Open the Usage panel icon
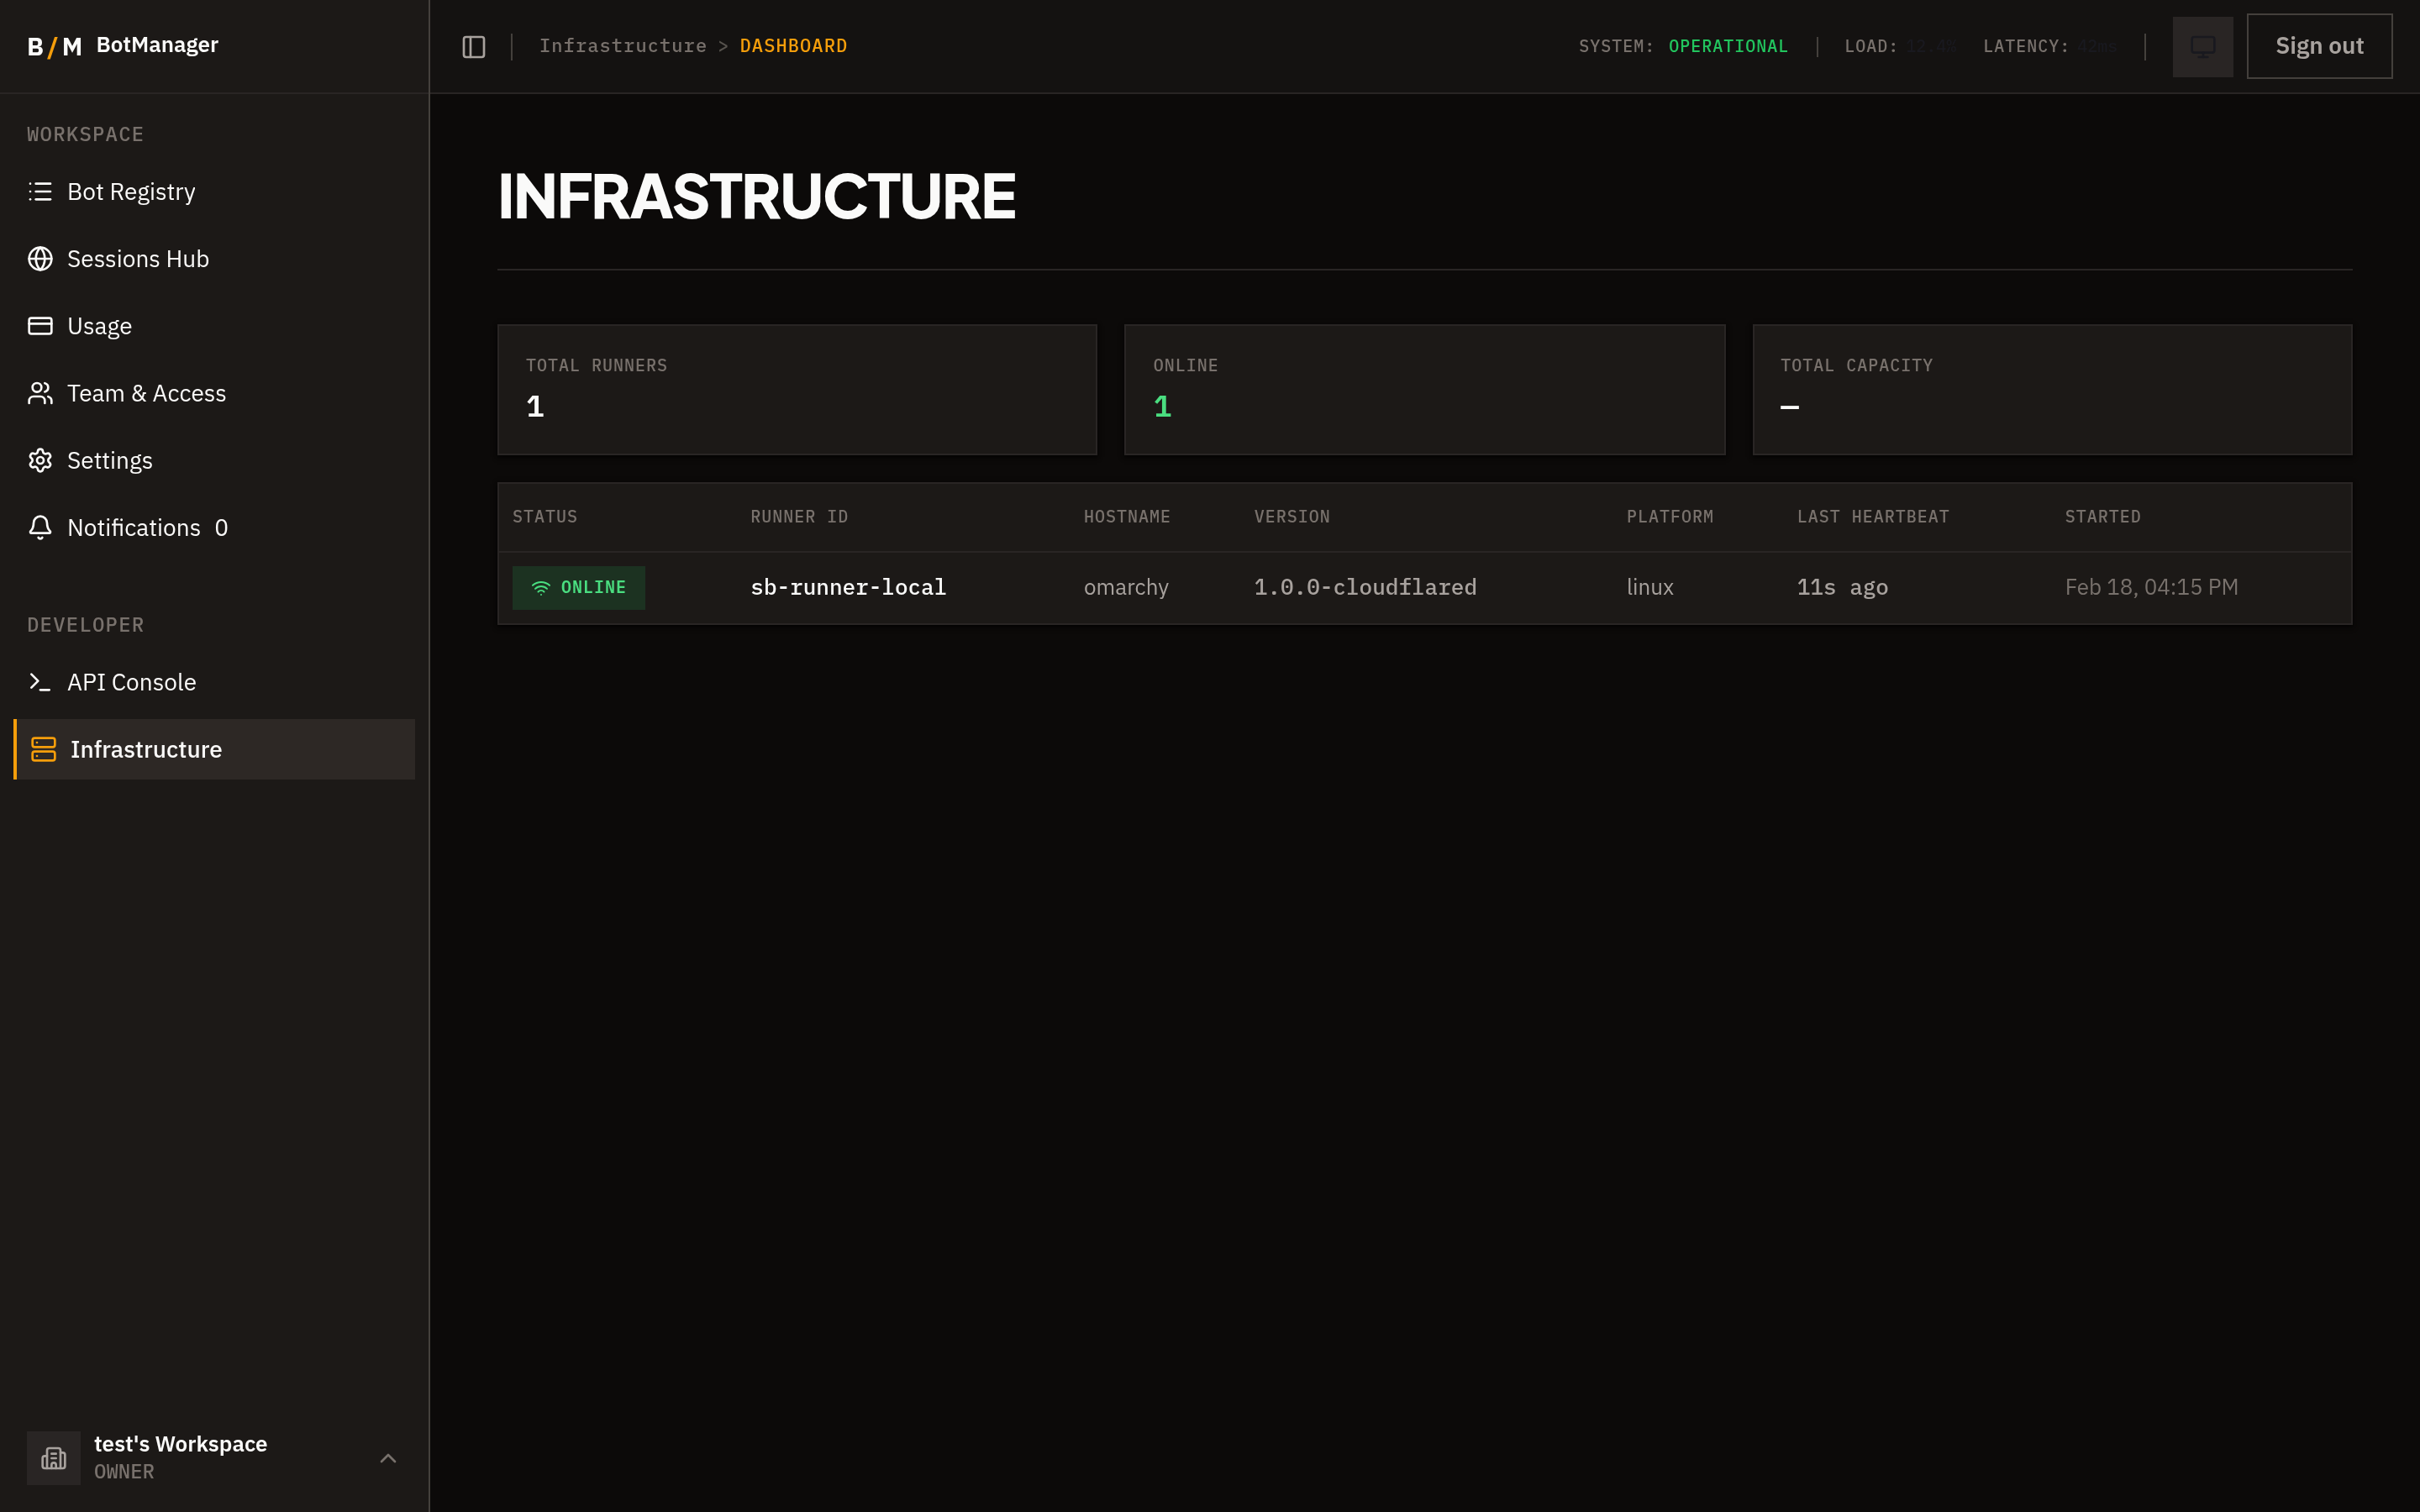Image resolution: width=2420 pixels, height=1512 pixels. tap(40, 325)
